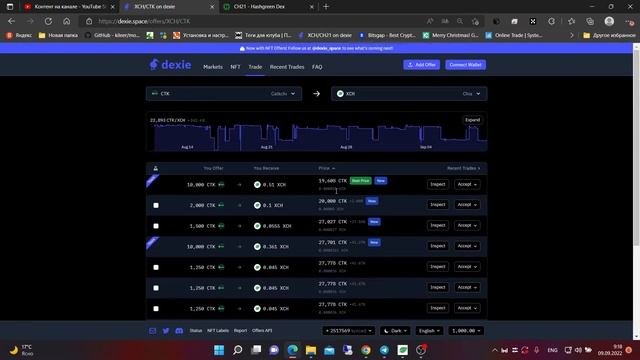
Task: Open the email icon in the footer
Action: coord(152,331)
